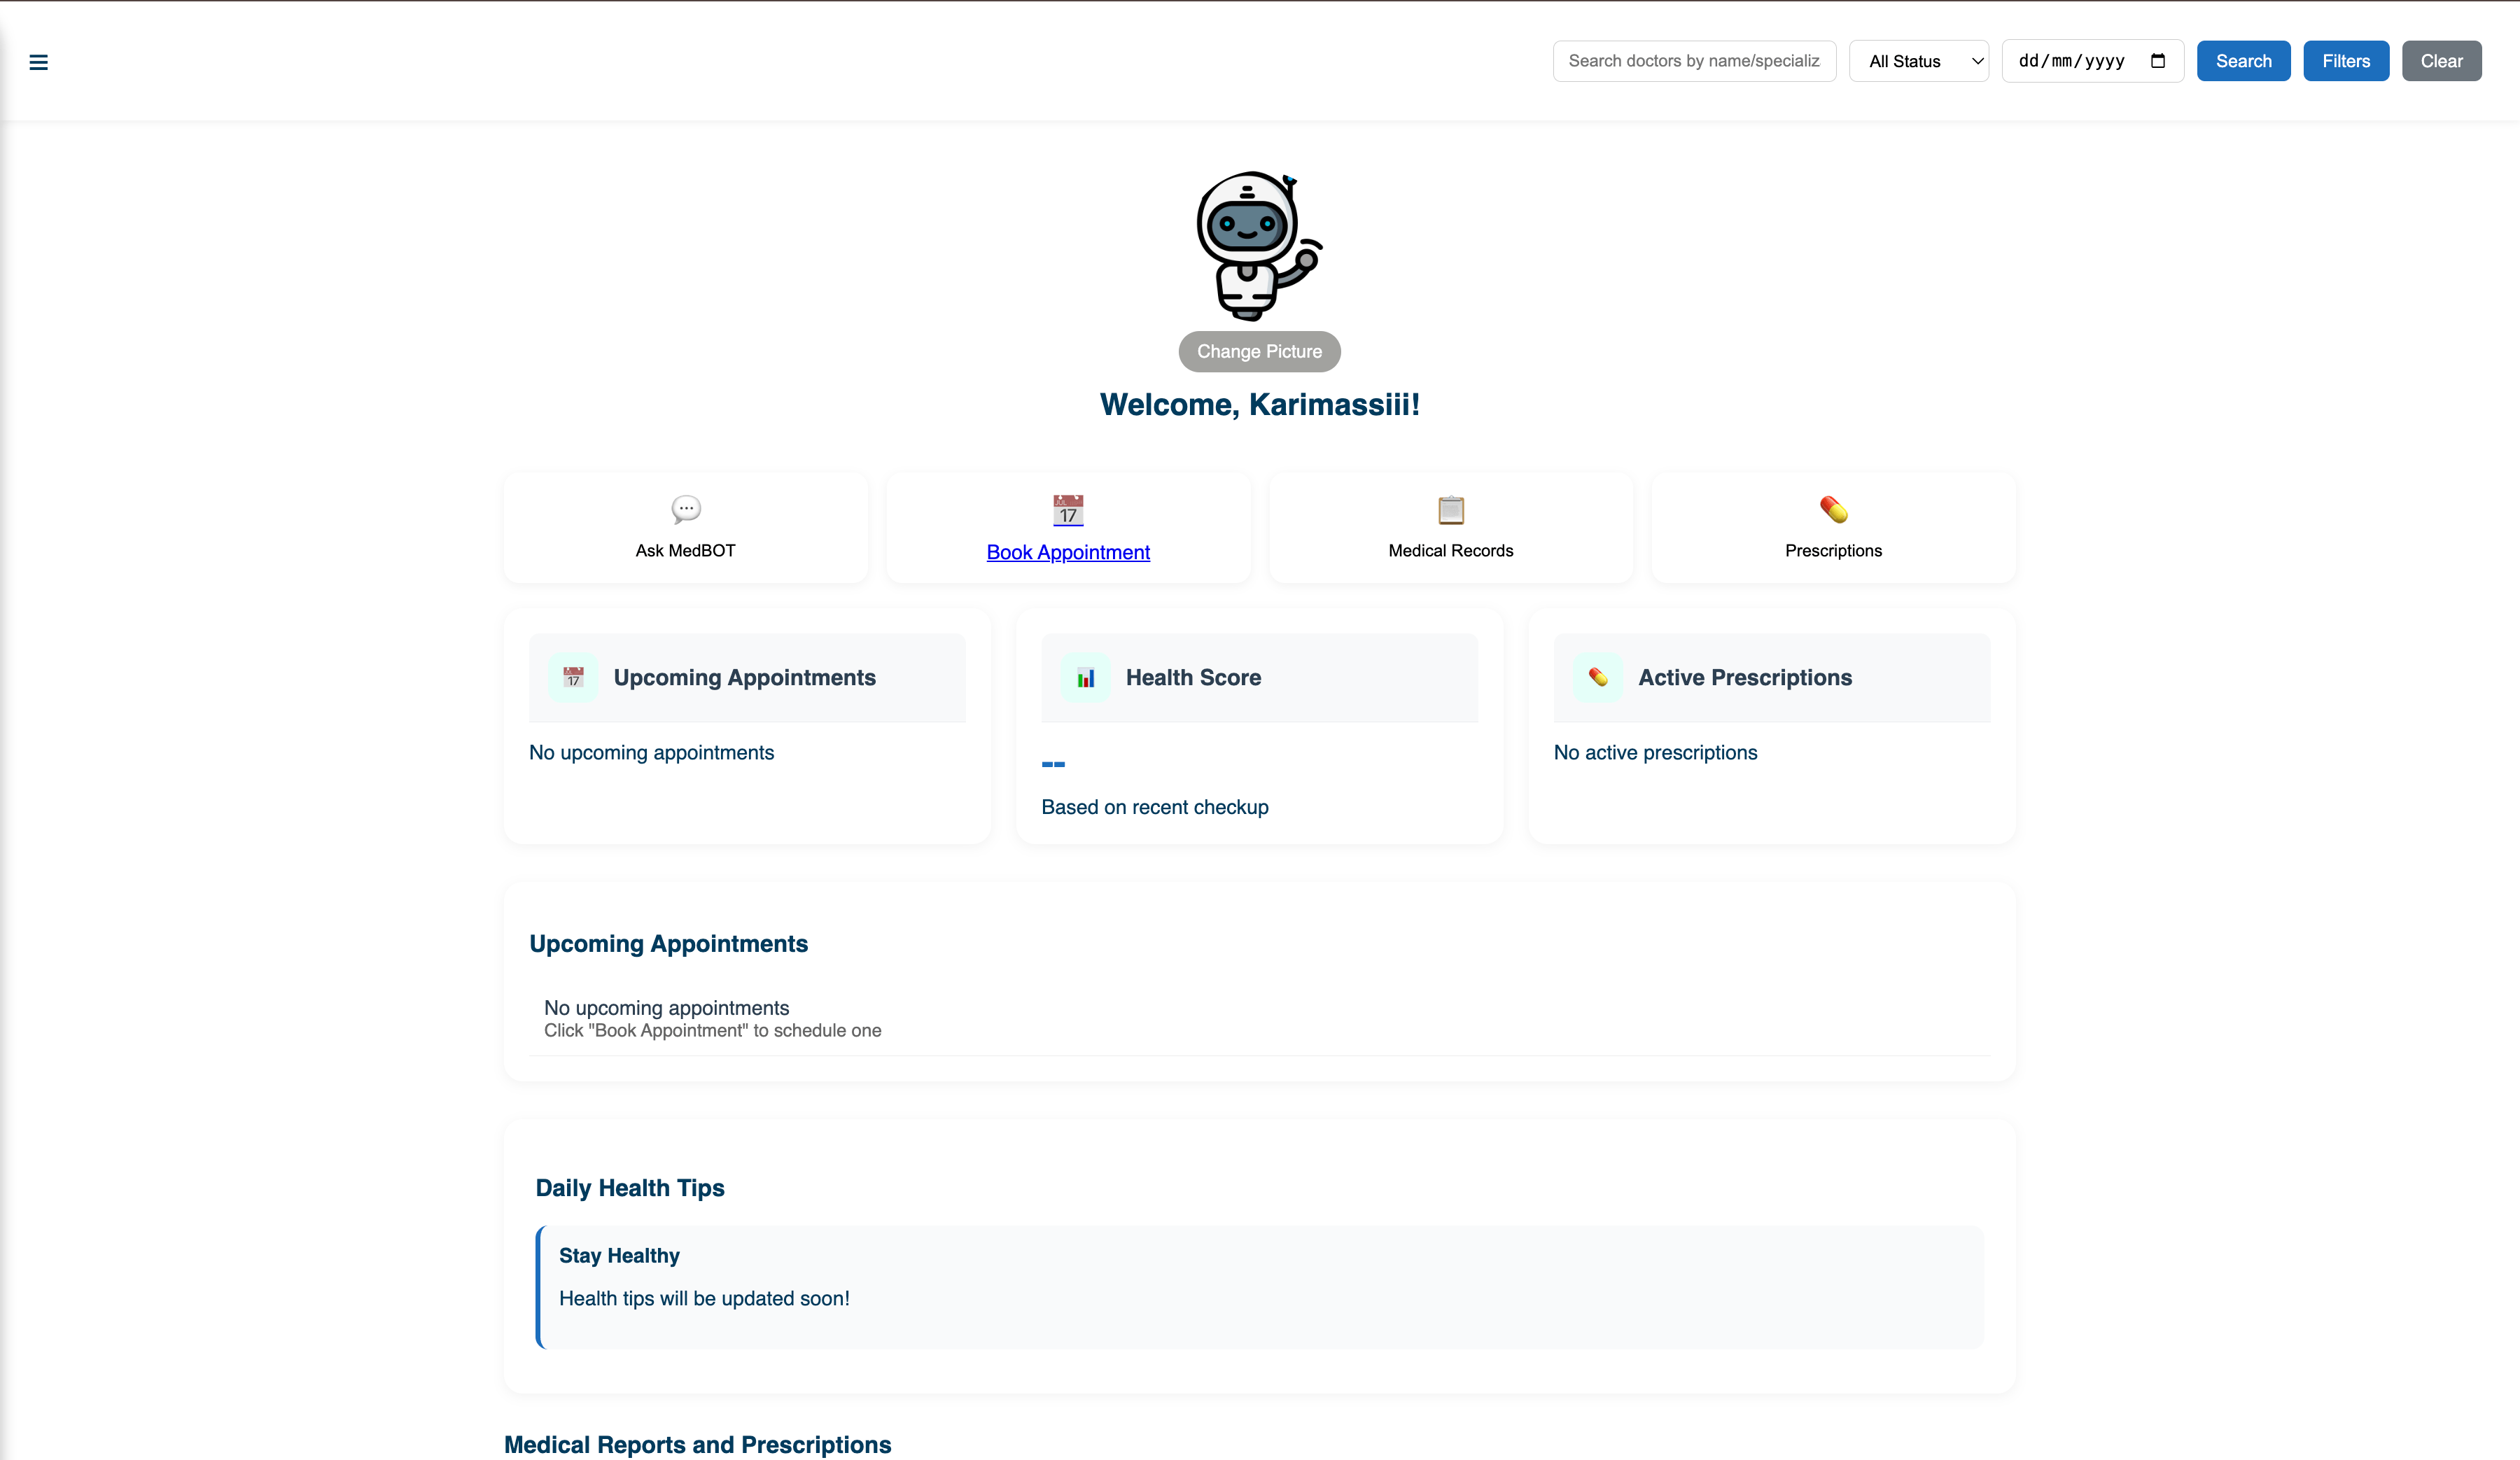The width and height of the screenshot is (2520, 1460).
Task: Click the health score progress indicator
Action: 1054,764
